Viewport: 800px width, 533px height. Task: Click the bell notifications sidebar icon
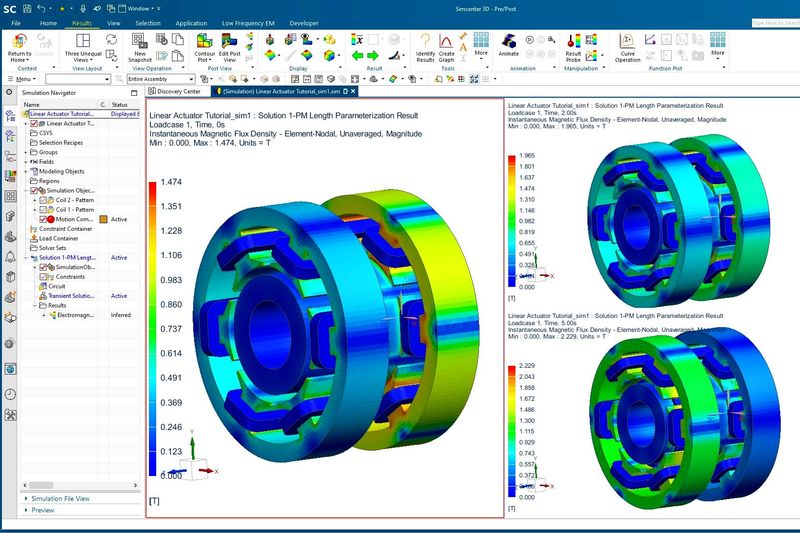[10, 256]
